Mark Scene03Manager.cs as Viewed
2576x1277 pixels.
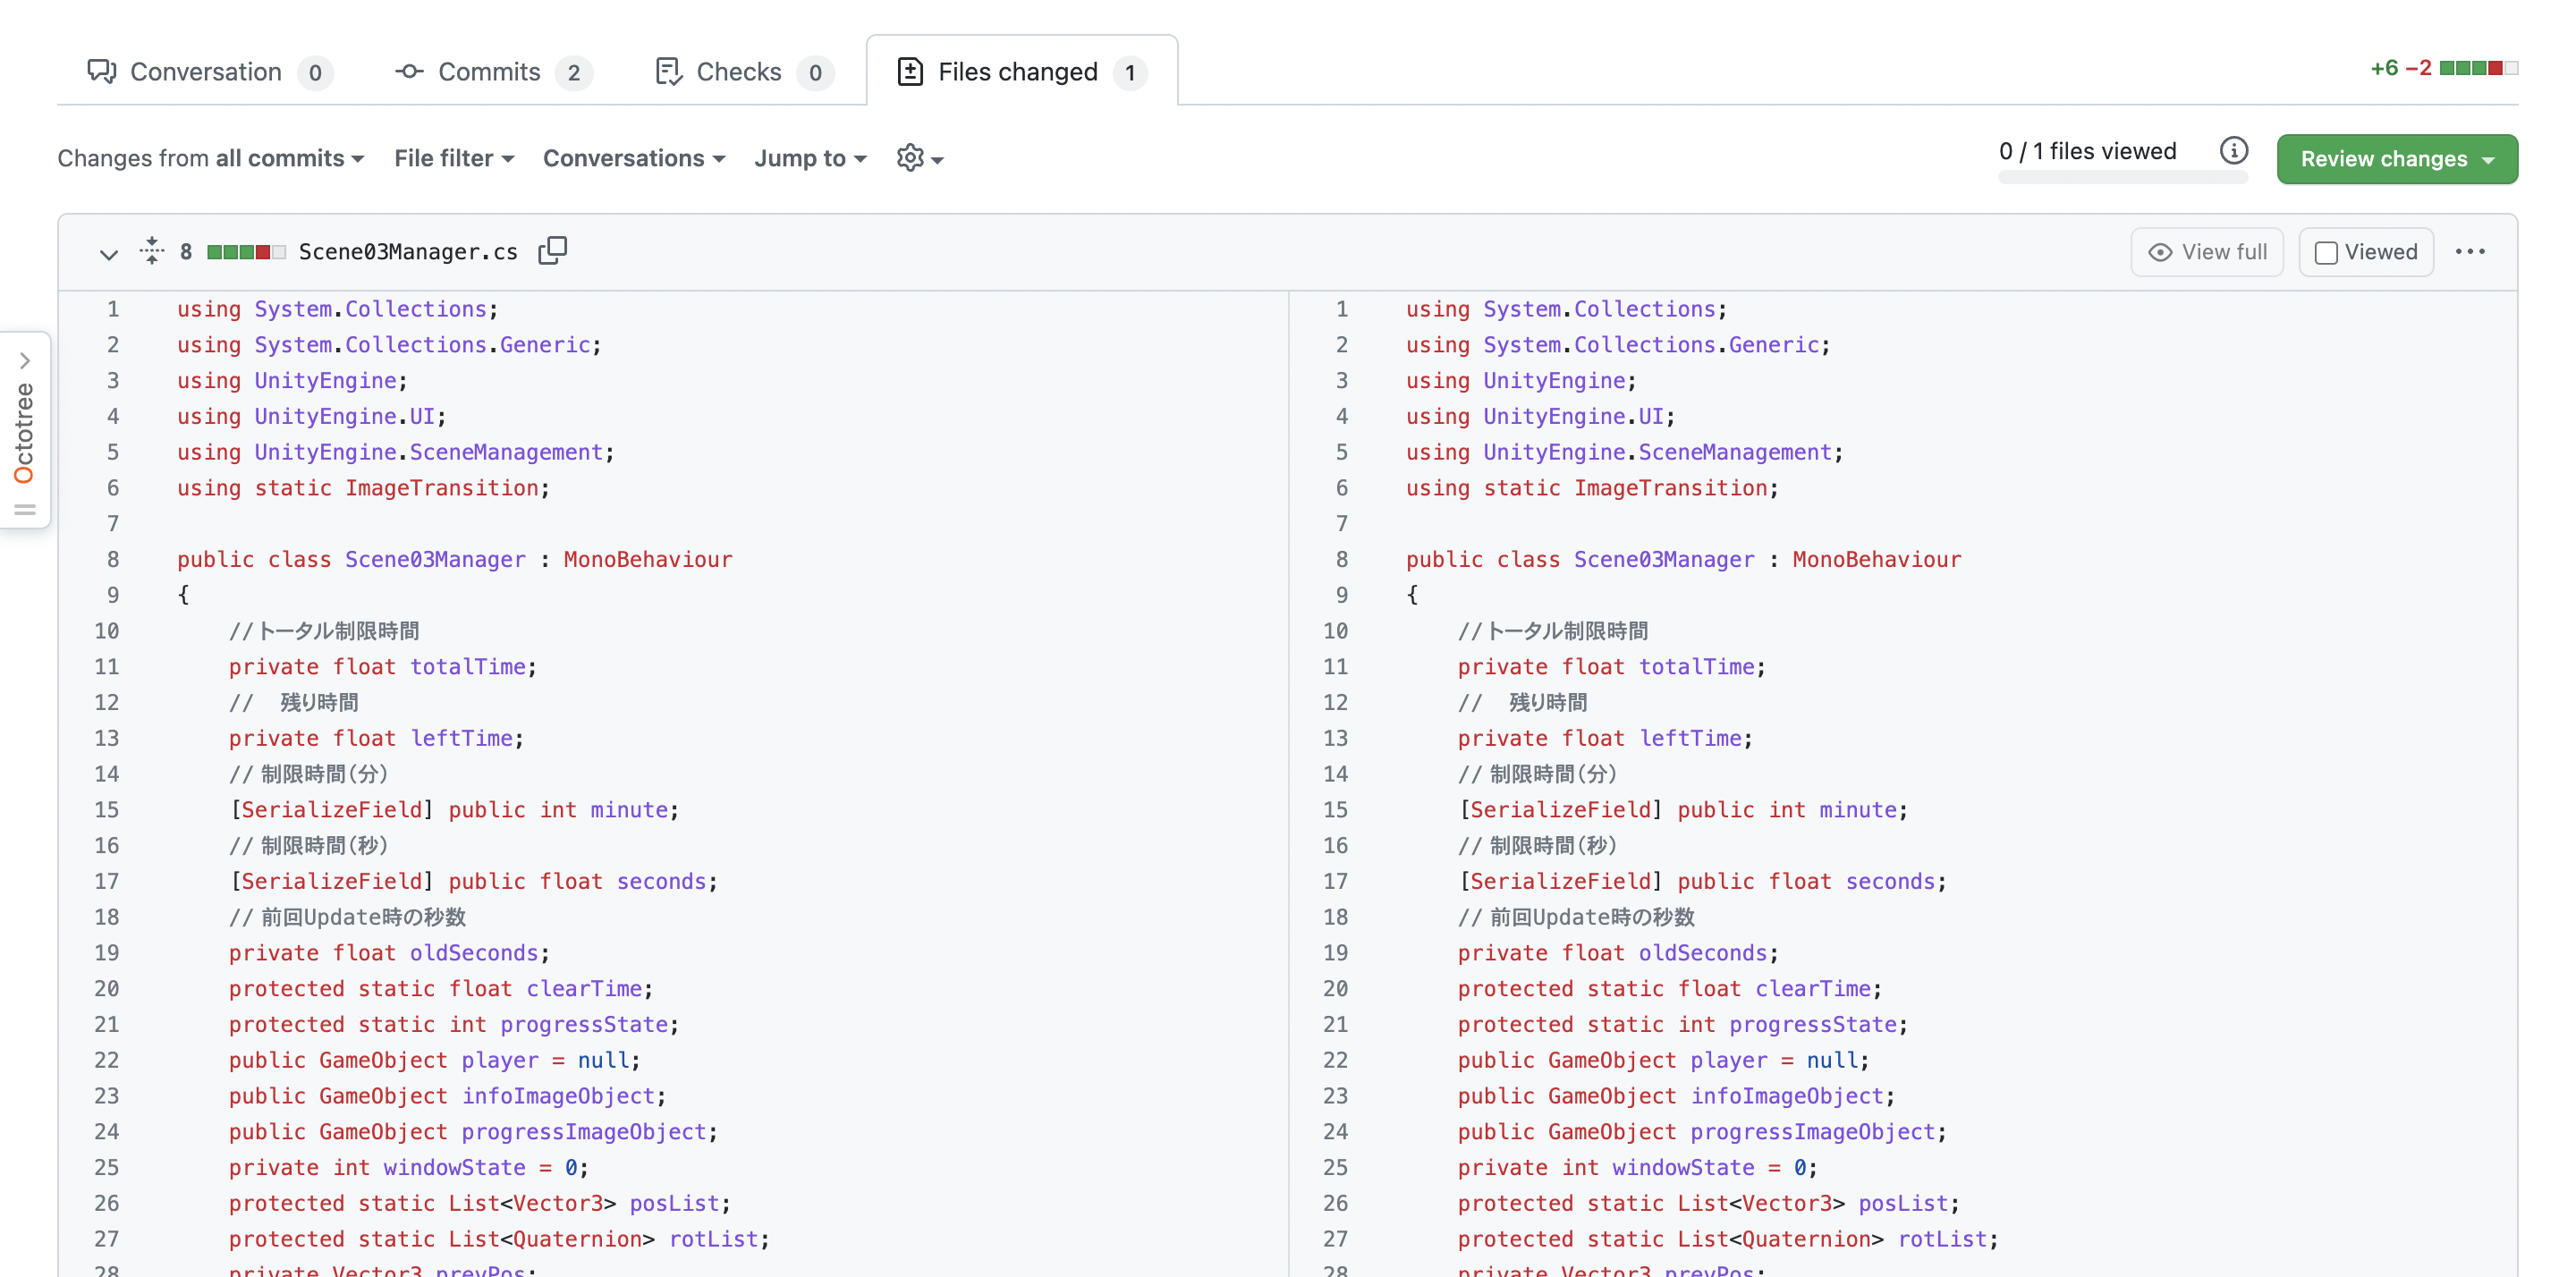click(x=2365, y=252)
